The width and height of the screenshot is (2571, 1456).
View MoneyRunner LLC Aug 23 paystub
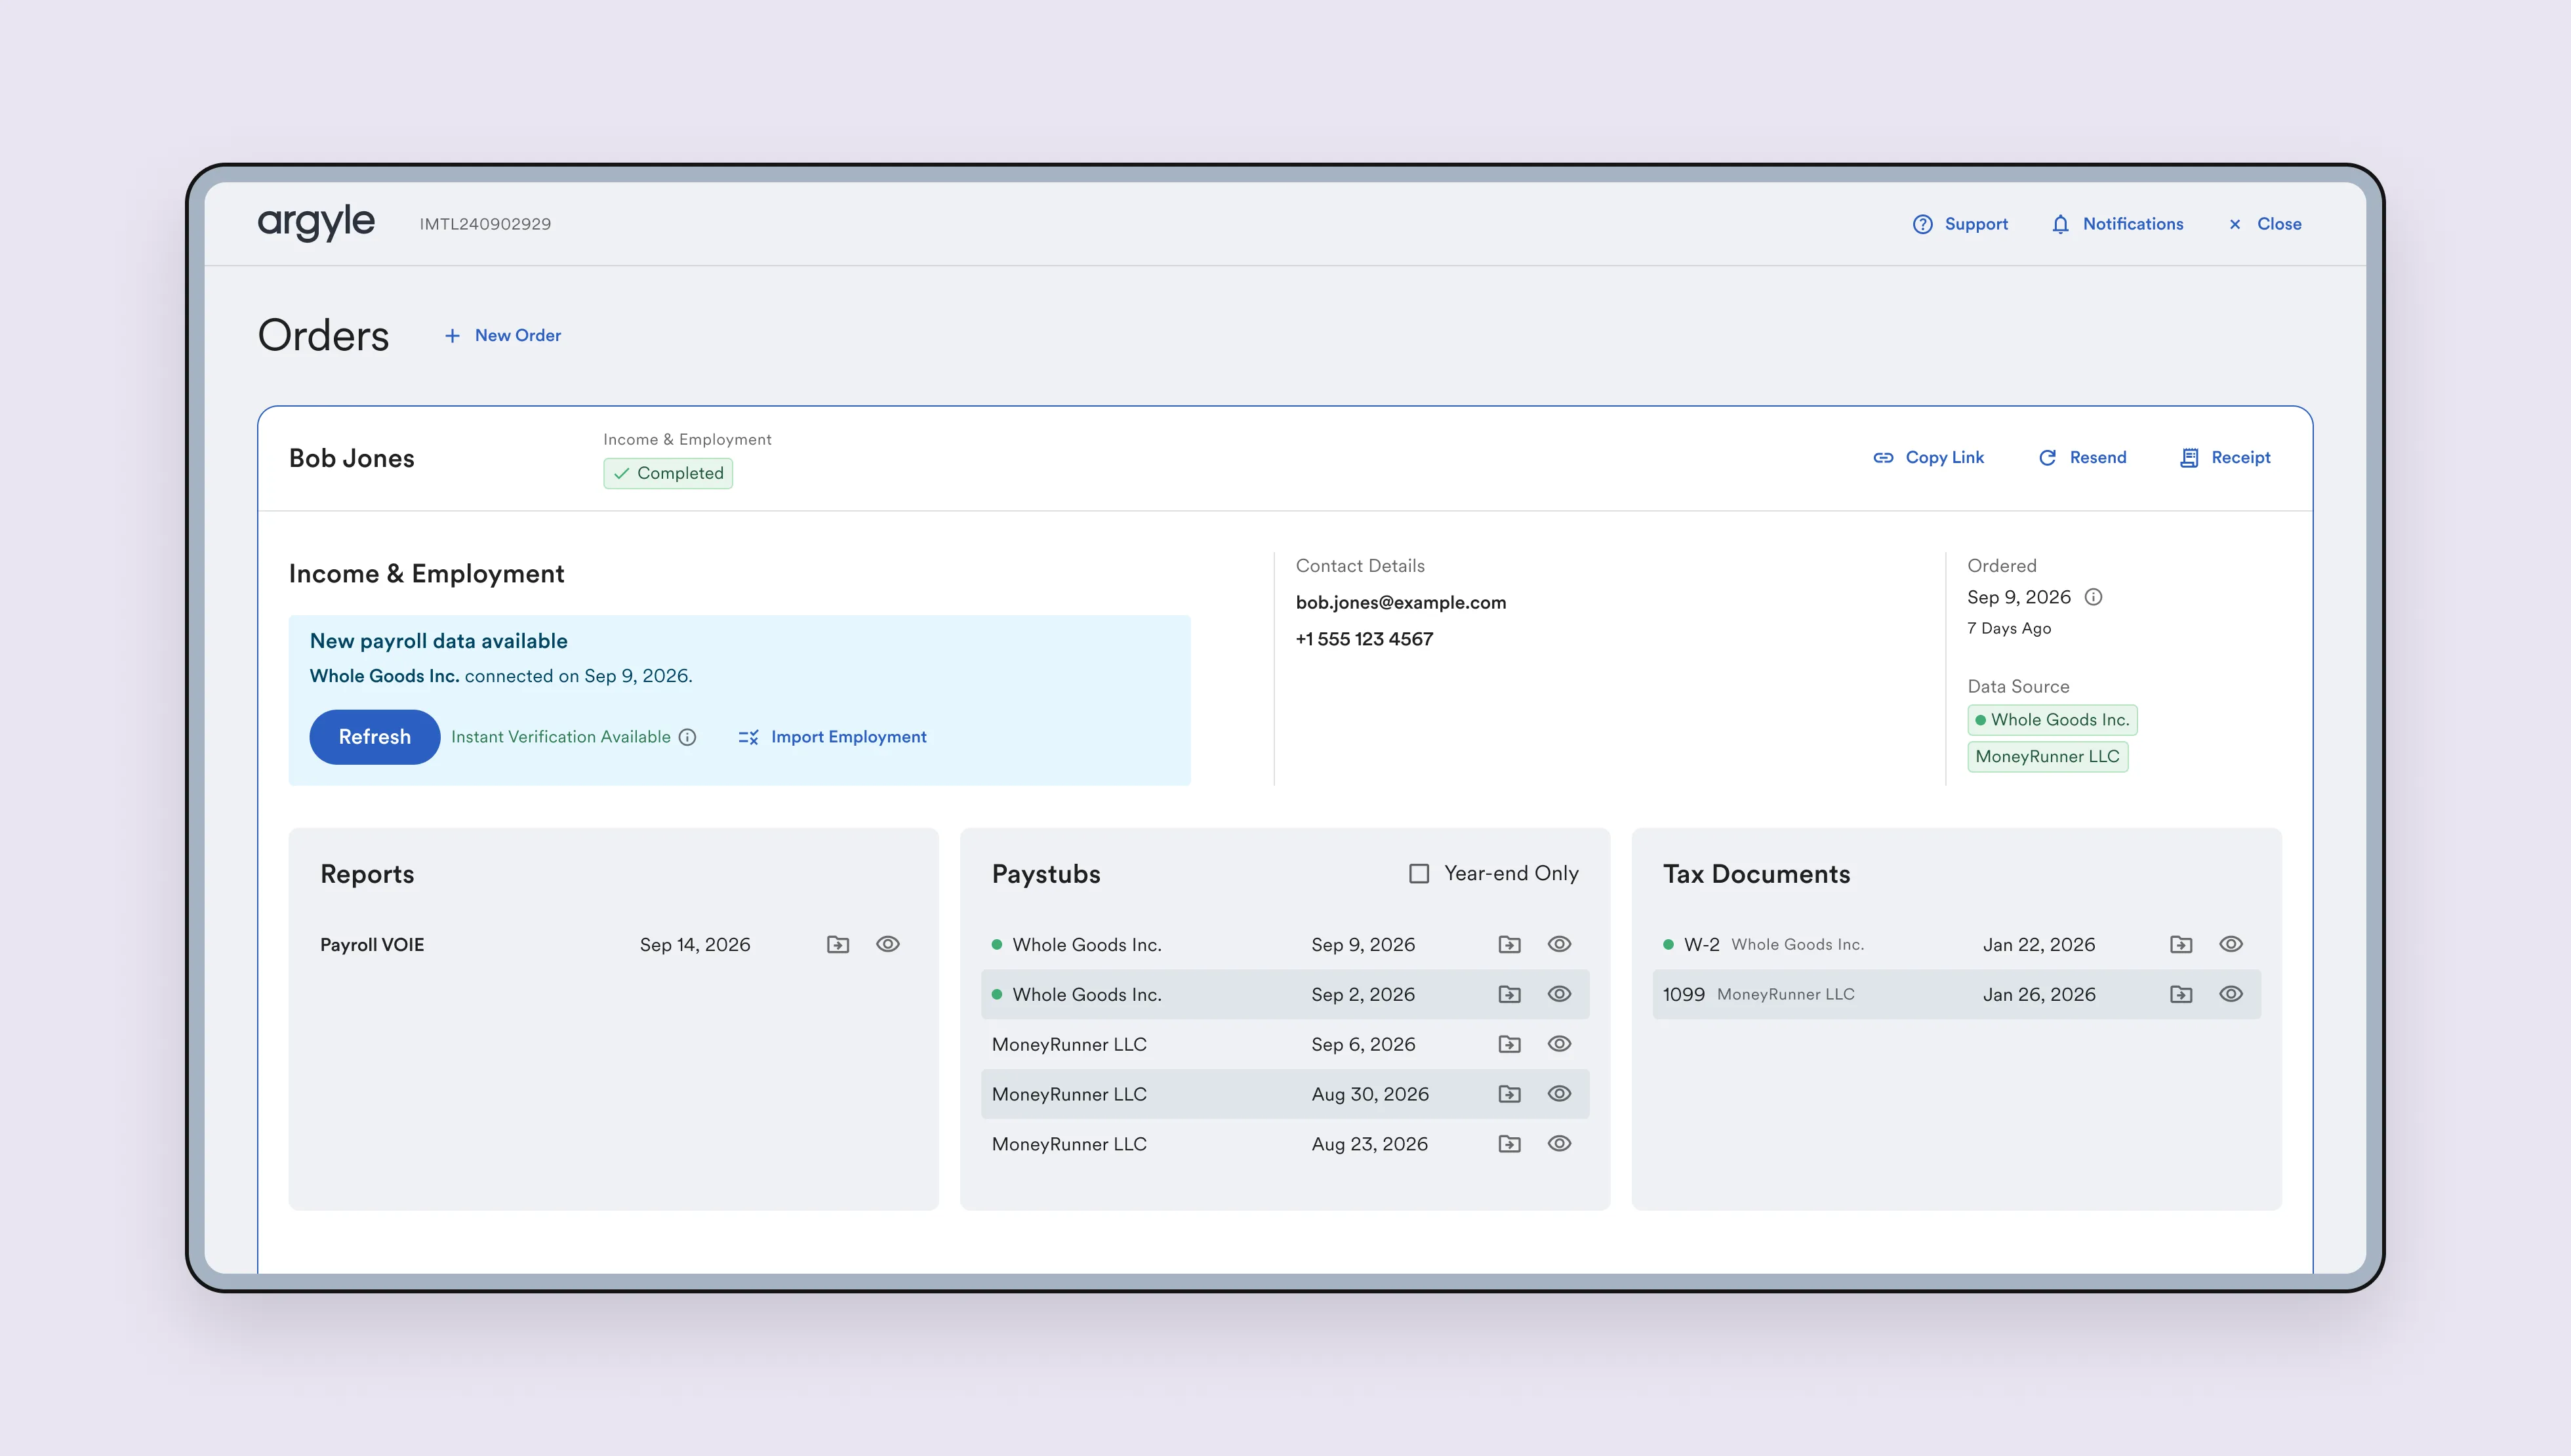click(1559, 1144)
